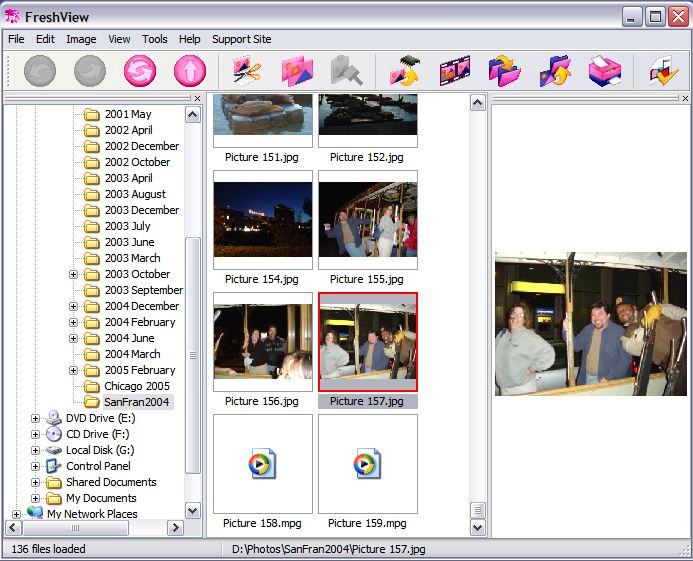Click the checkmark options icon in toolbar
This screenshot has width=693, height=561.
662,71
